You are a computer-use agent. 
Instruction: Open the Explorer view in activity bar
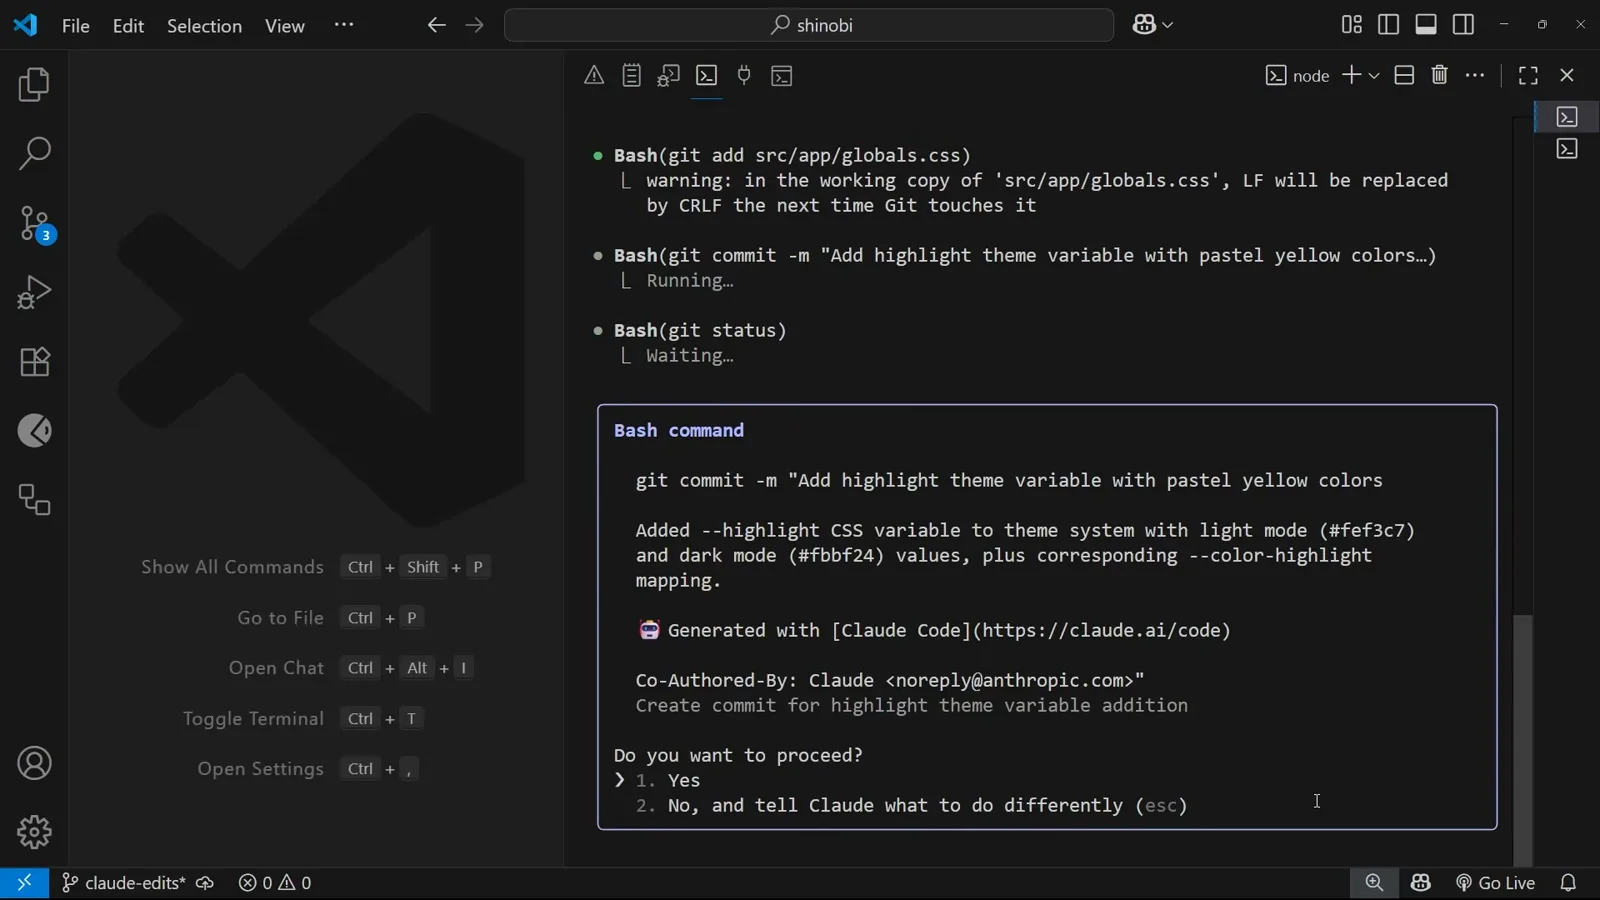coord(34,85)
